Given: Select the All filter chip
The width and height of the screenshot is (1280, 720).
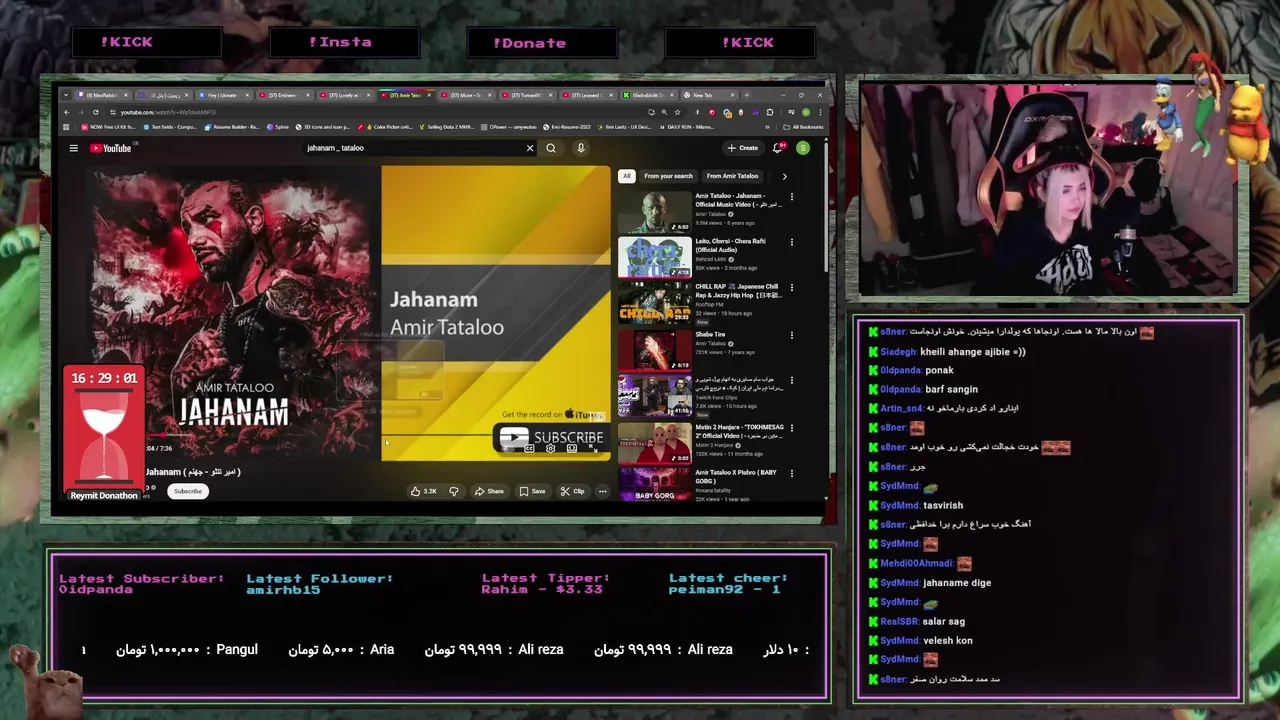Looking at the screenshot, I should (627, 176).
